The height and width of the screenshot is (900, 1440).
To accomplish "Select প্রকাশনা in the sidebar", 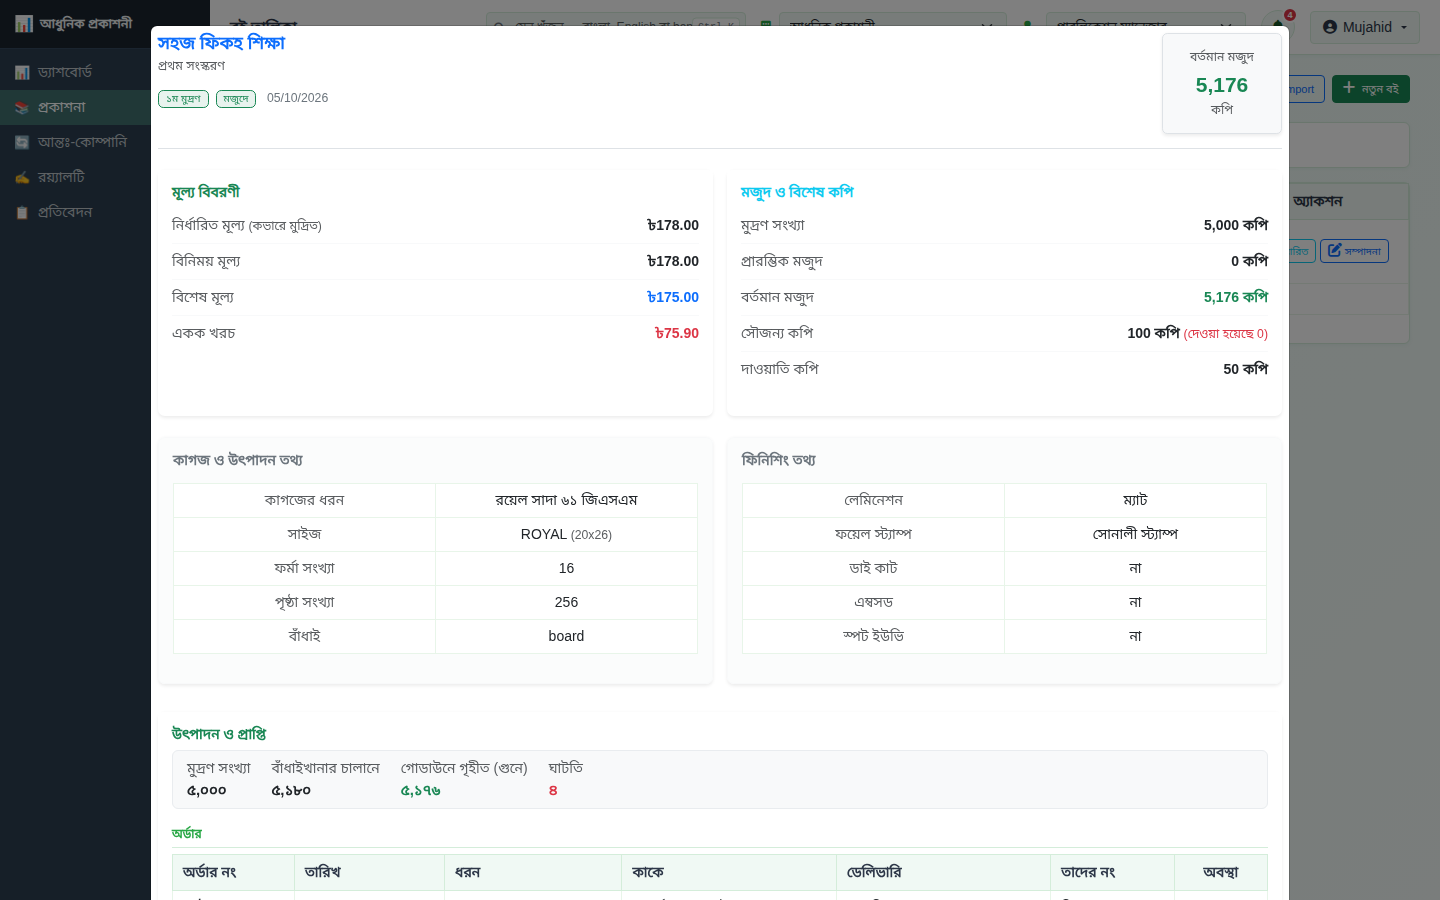I will point(75,107).
